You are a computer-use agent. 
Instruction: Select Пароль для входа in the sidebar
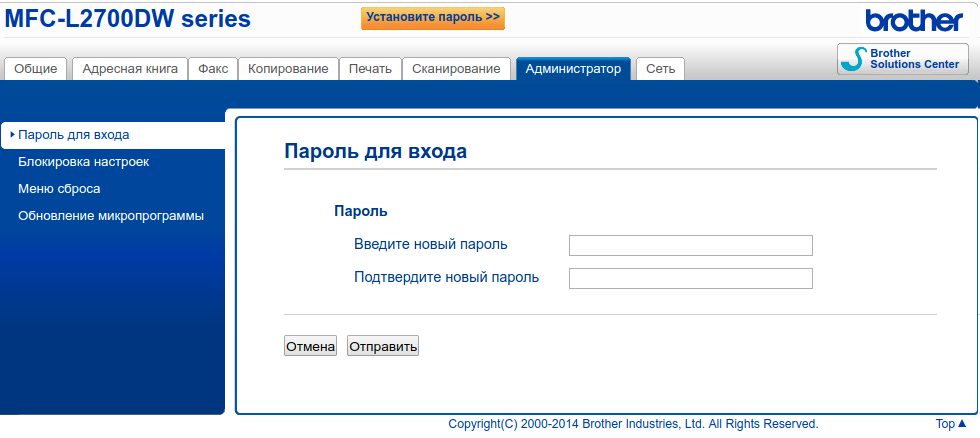[74, 135]
